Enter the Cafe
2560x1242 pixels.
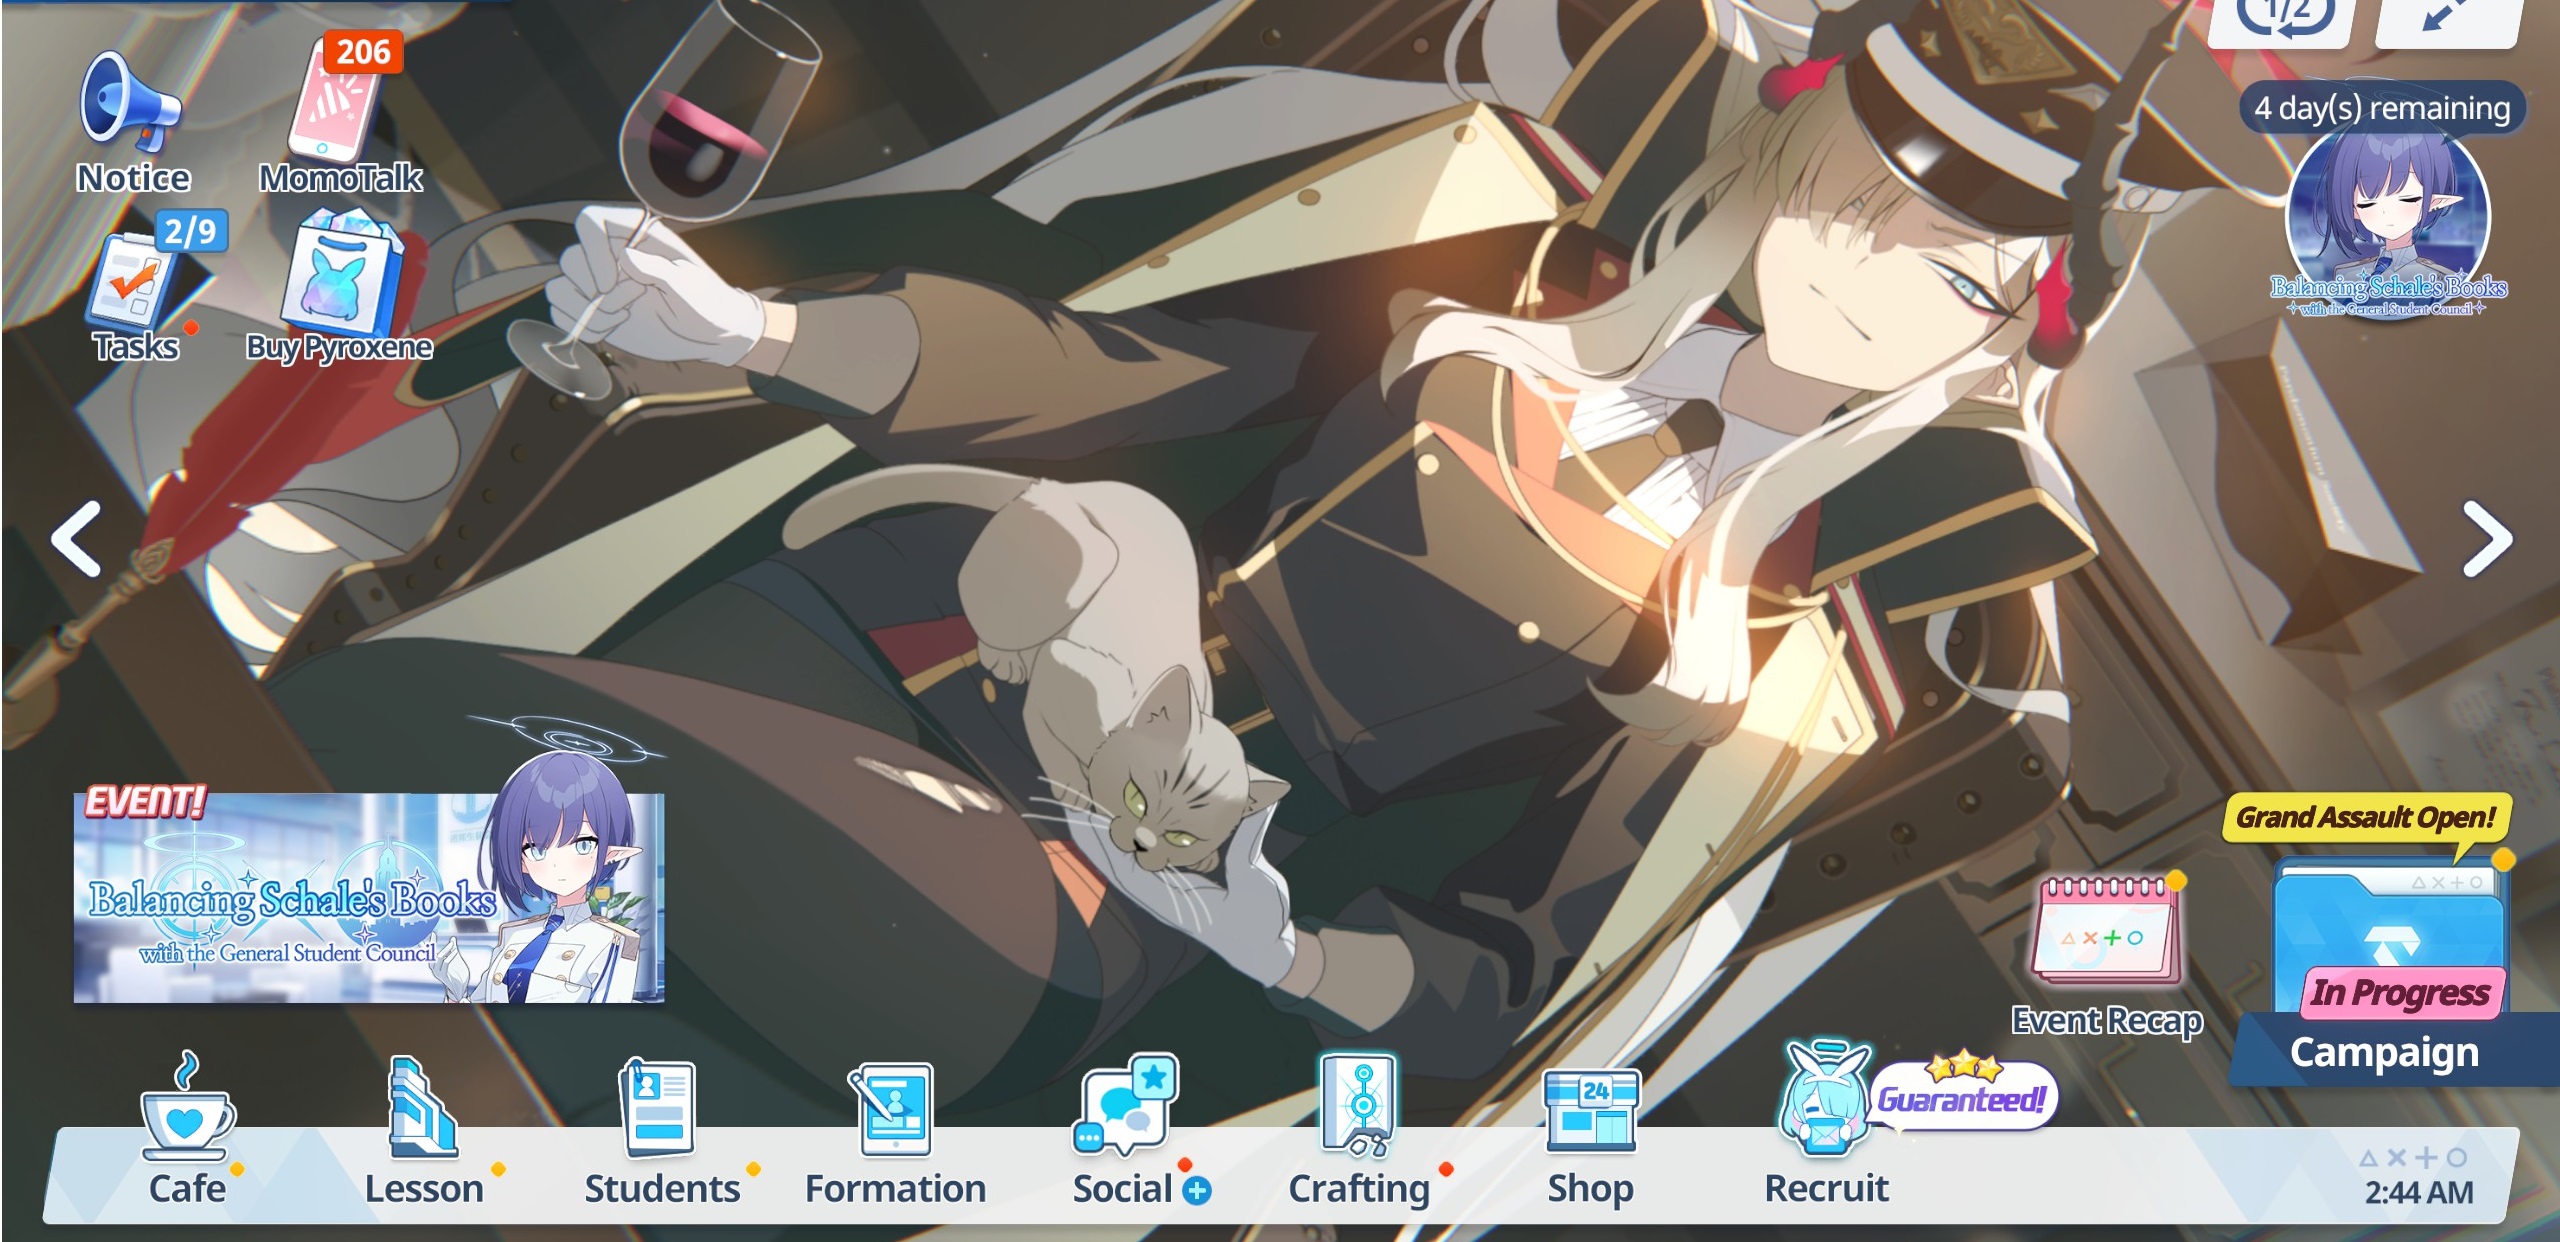(187, 1108)
